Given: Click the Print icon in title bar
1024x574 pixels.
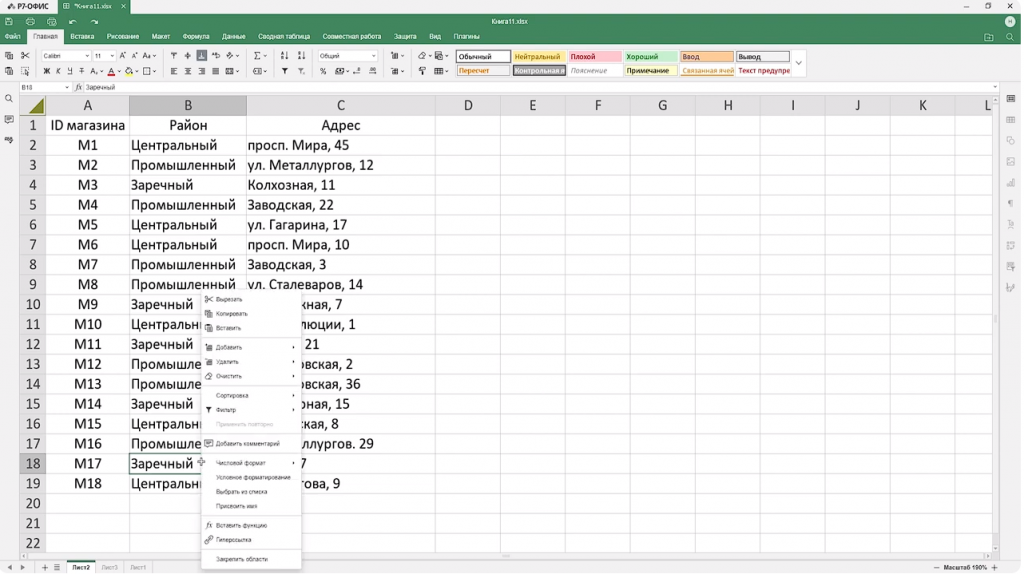Looking at the screenshot, I should pyautogui.click(x=30, y=22).
